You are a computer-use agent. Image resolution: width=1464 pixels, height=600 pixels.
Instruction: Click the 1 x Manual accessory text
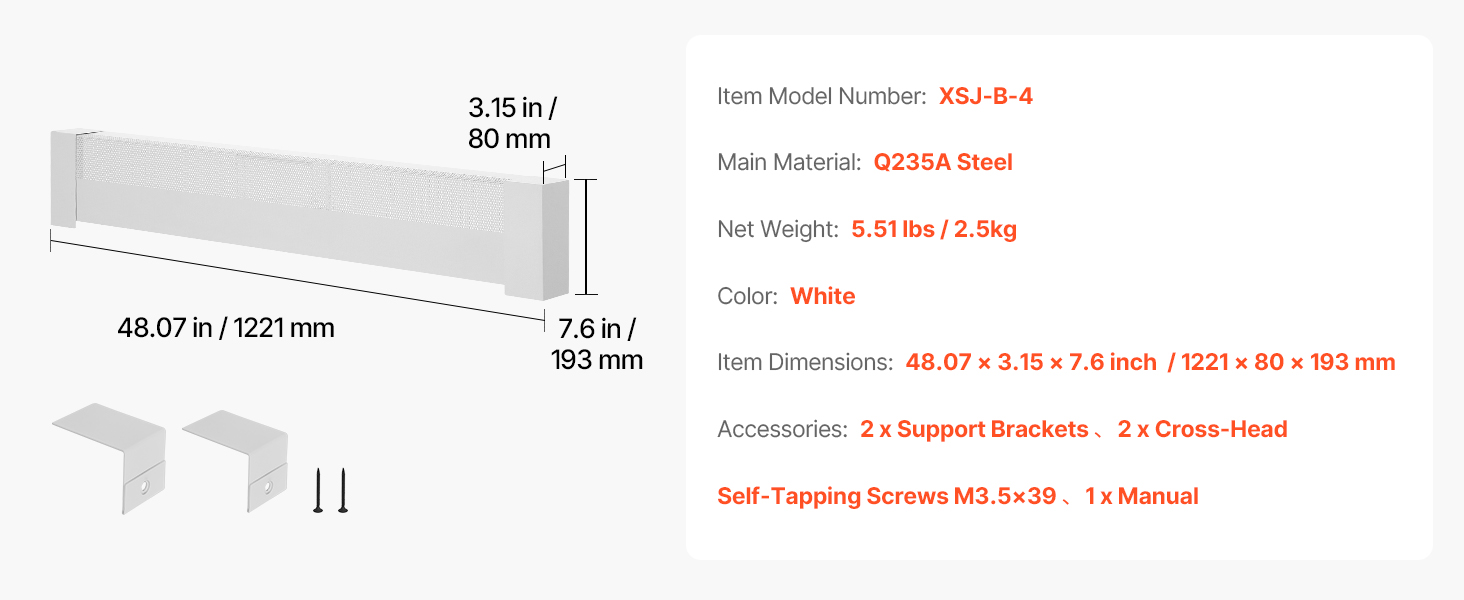click(x=1141, y=496)
